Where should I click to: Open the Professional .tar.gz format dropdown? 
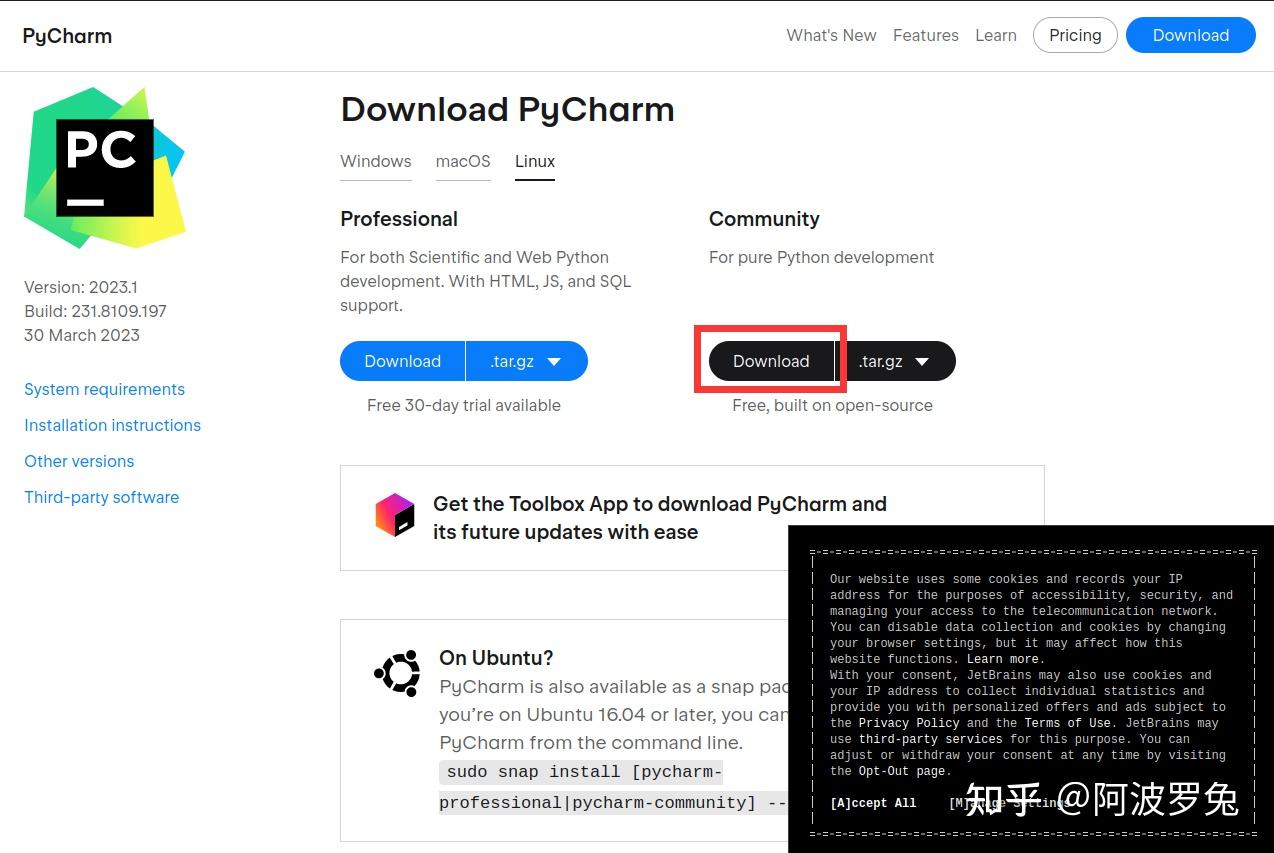(x=526, y=361)
